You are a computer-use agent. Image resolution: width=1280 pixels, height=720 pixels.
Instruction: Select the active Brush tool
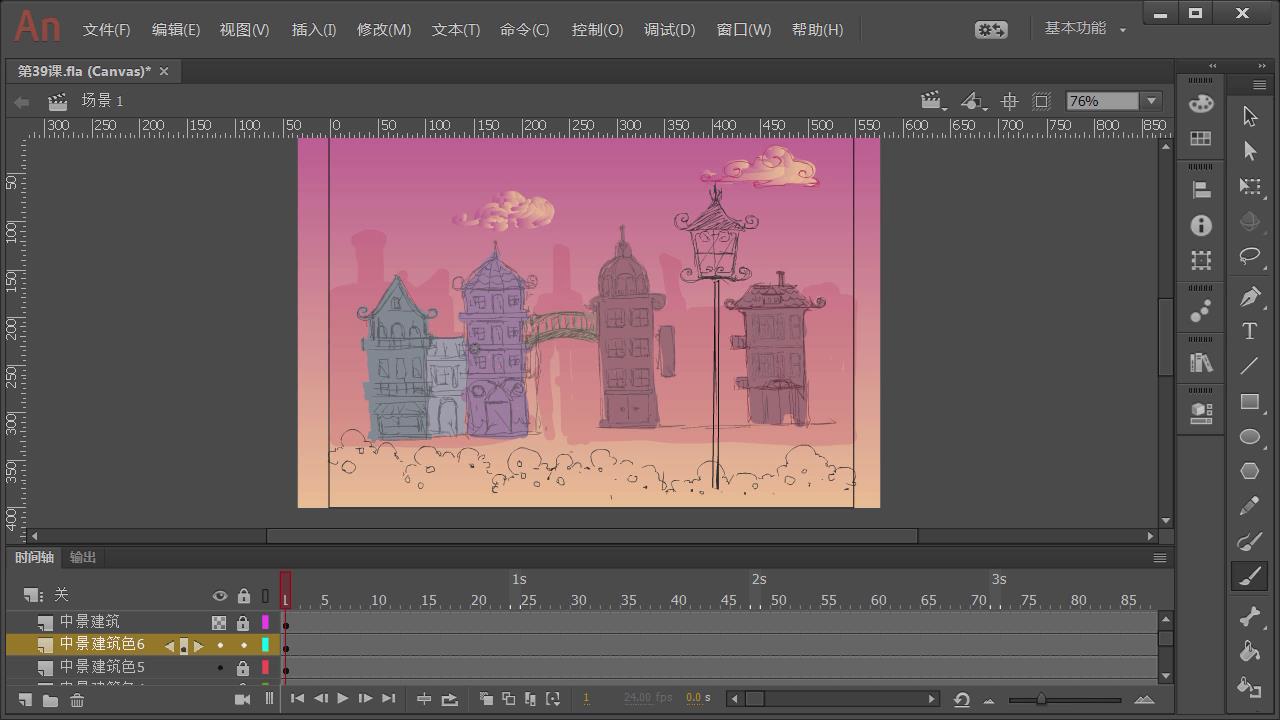coord(1250,576)
